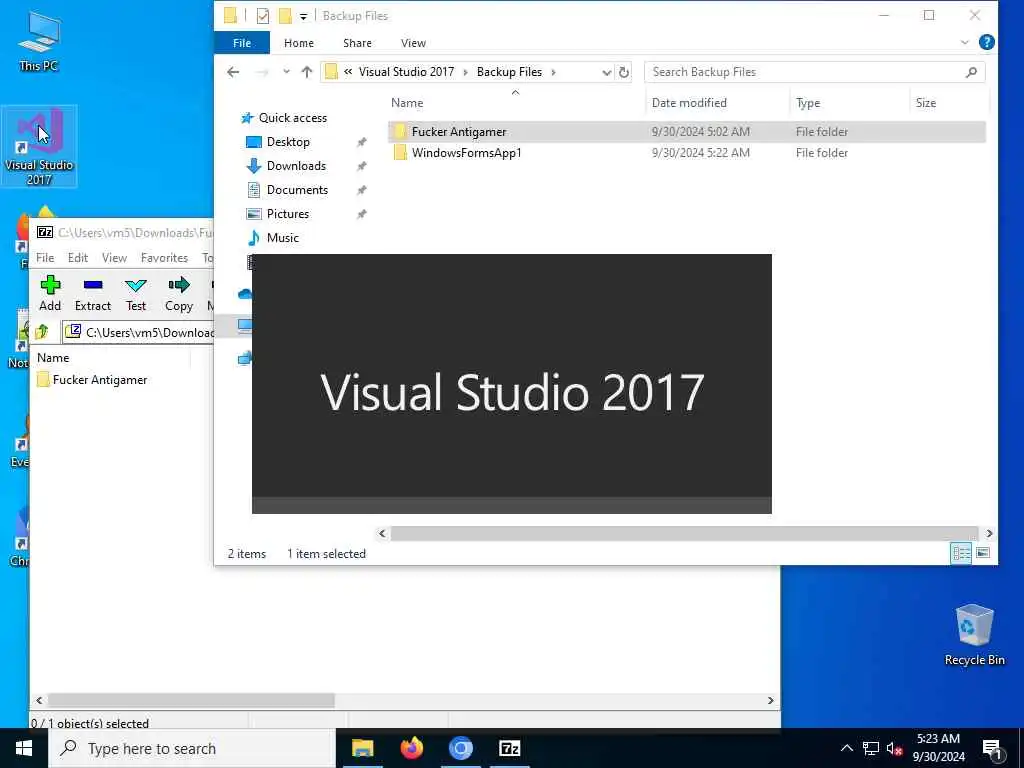Screen dimensions: 1024x768
Task: Refresh the Backup Files folder view
Action: tap(624, 72)
